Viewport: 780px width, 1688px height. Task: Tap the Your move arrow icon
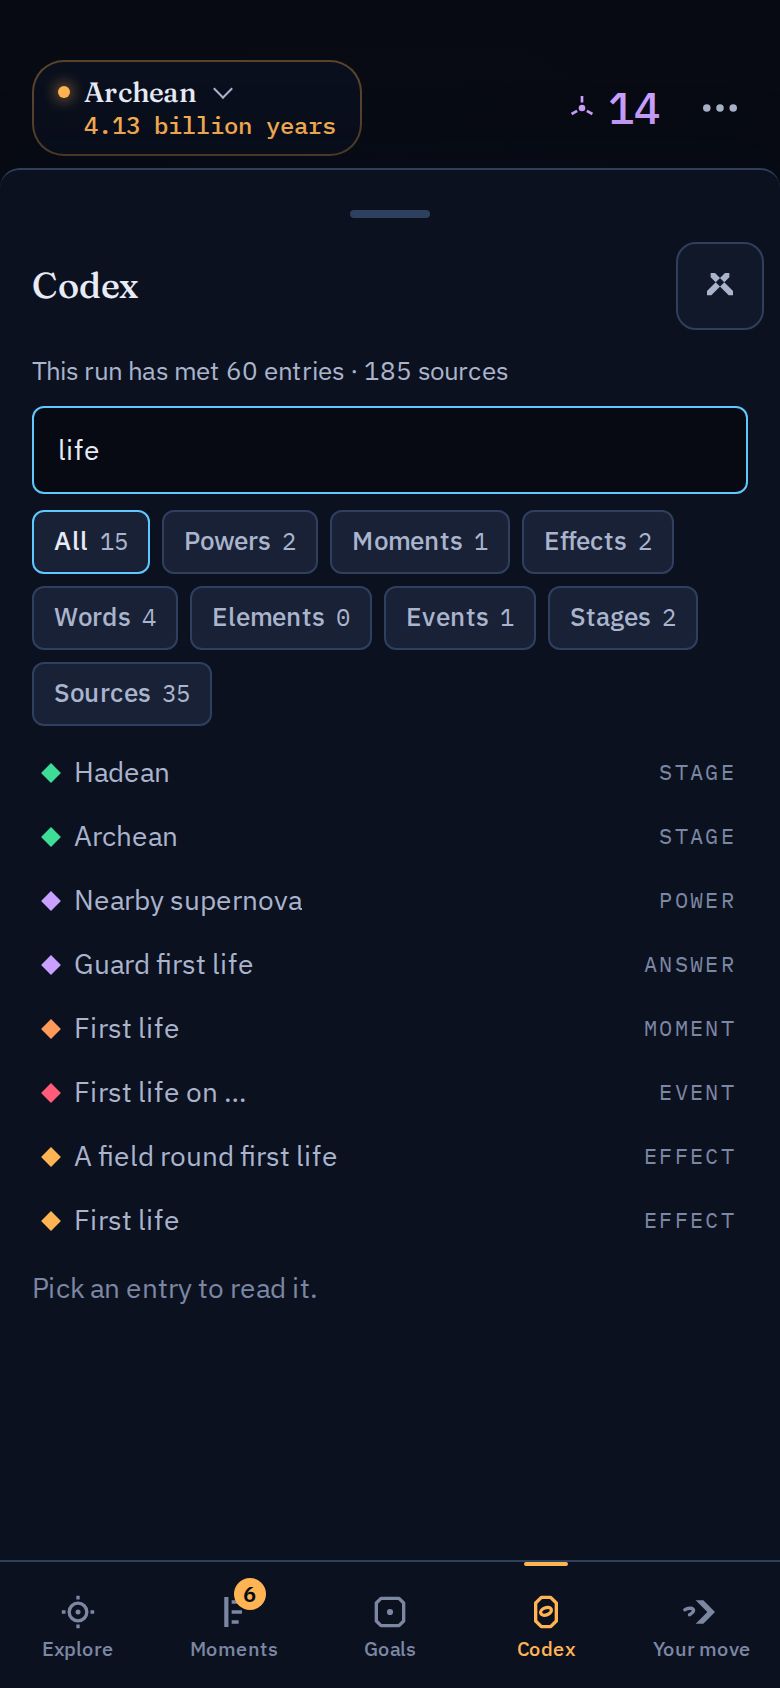[701, 1611]
